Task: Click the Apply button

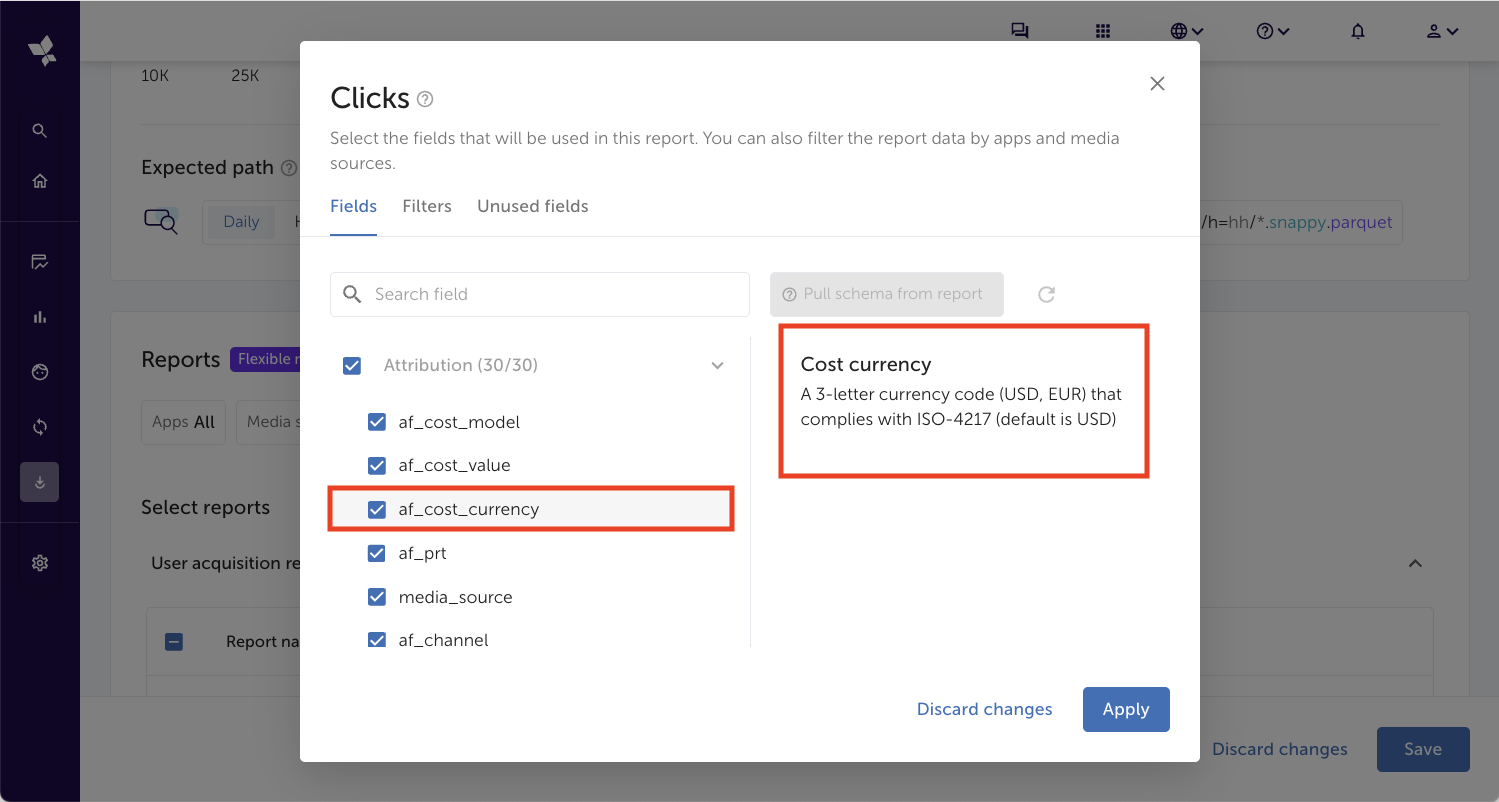Action: coord(1125,709)
